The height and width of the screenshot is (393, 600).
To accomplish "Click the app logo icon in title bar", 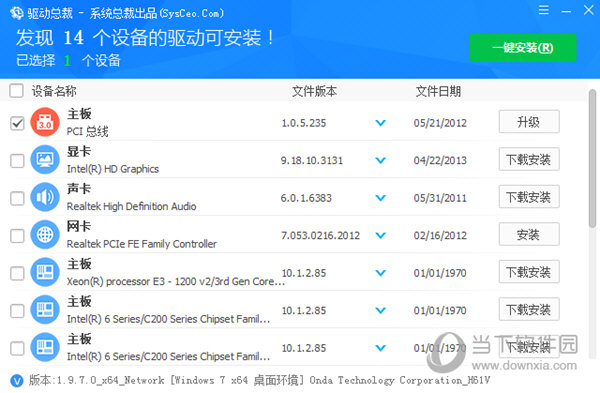I will (17, 13).
